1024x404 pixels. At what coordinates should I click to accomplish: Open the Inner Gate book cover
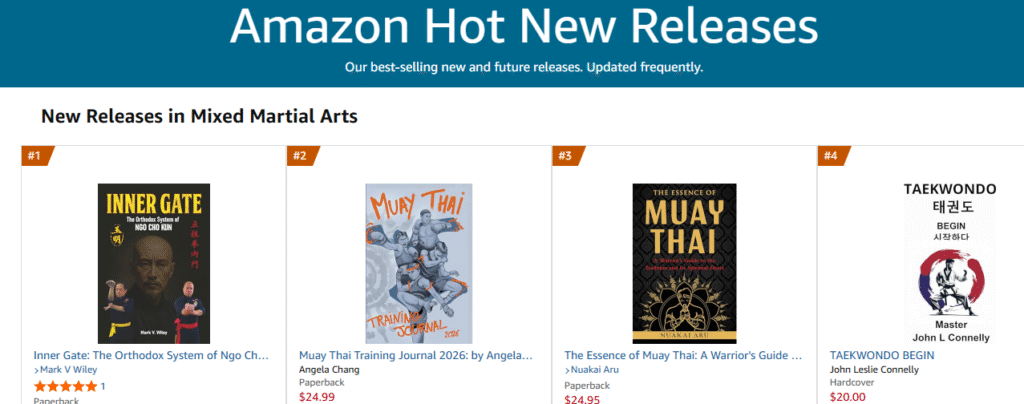pyautogui.click(x=154, y=264)
